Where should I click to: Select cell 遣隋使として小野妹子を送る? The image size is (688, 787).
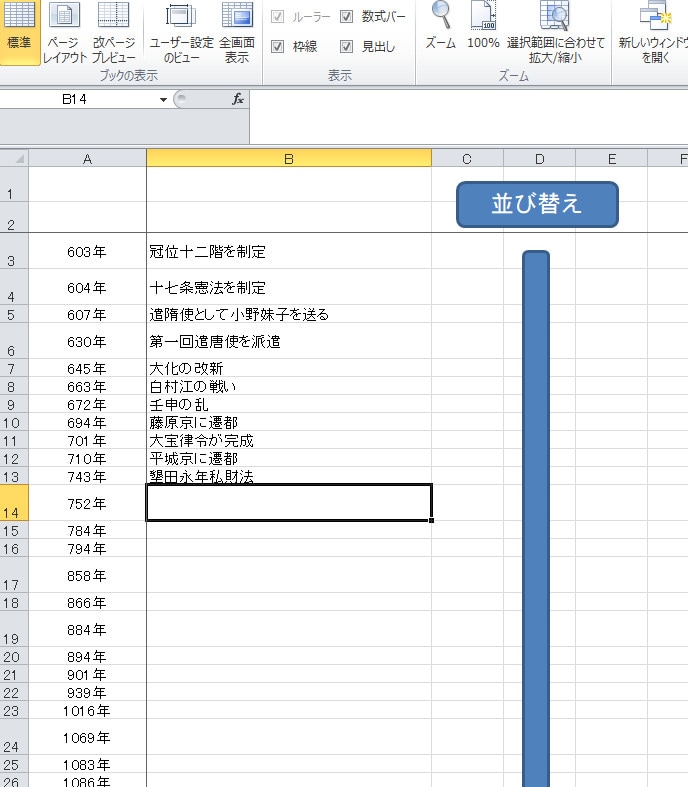(289, 314)
